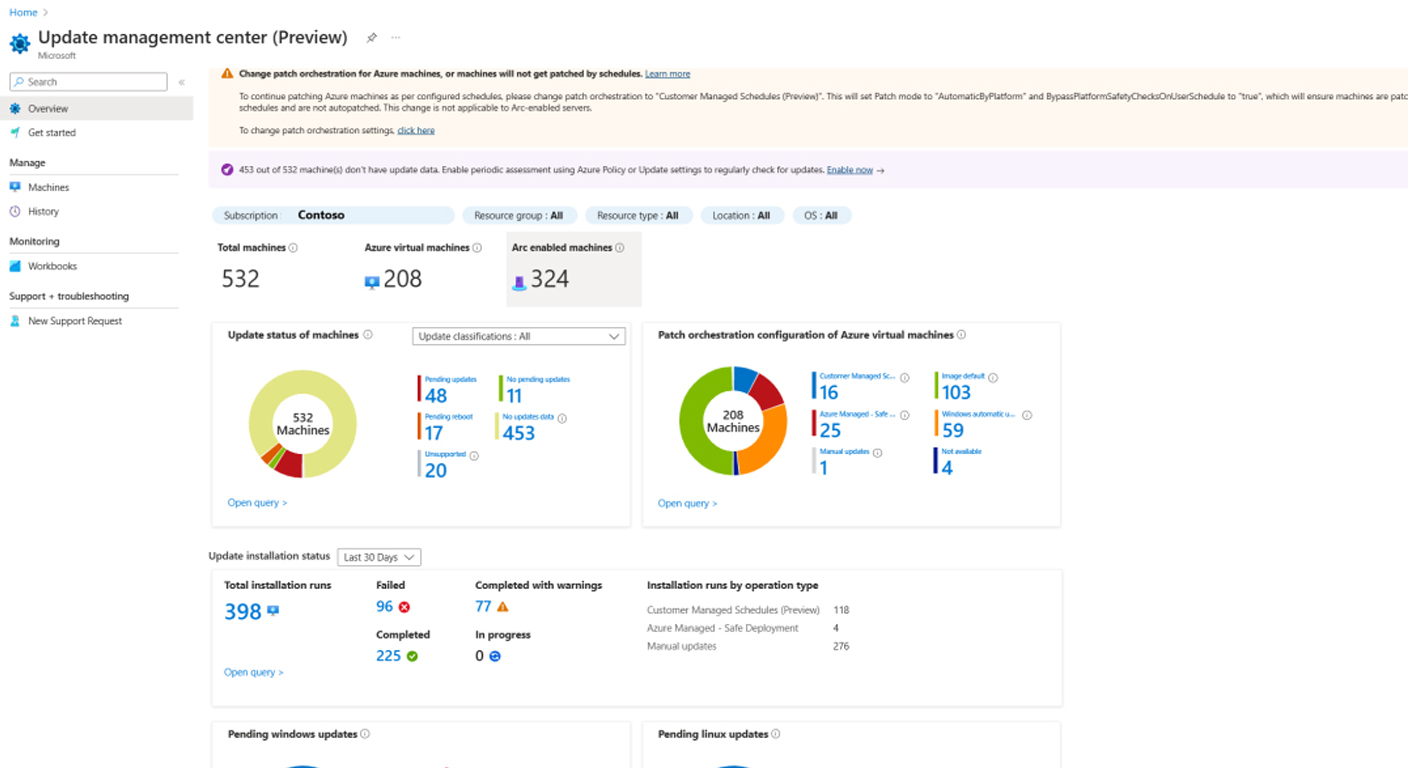Open the Resource type filter
1408x768 pixels.
click(638, 215)
